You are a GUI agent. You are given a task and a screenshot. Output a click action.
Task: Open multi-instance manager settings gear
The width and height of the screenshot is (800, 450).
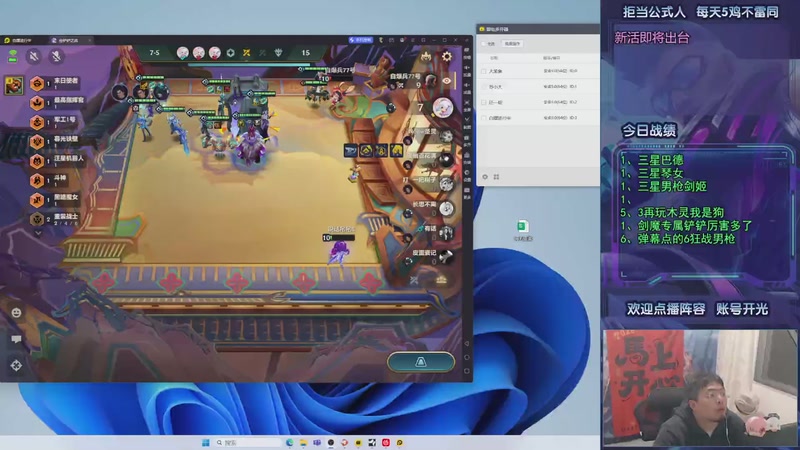(485, 177)
